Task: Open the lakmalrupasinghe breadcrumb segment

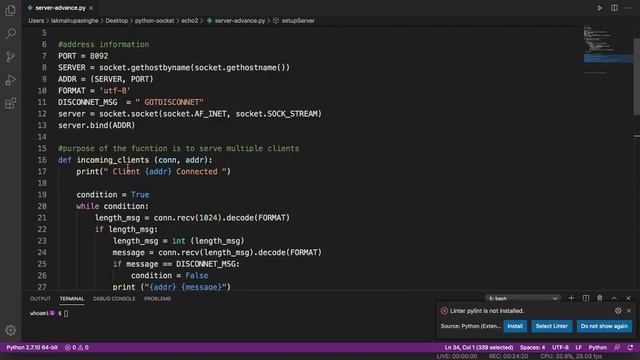Action: (75, 21)
